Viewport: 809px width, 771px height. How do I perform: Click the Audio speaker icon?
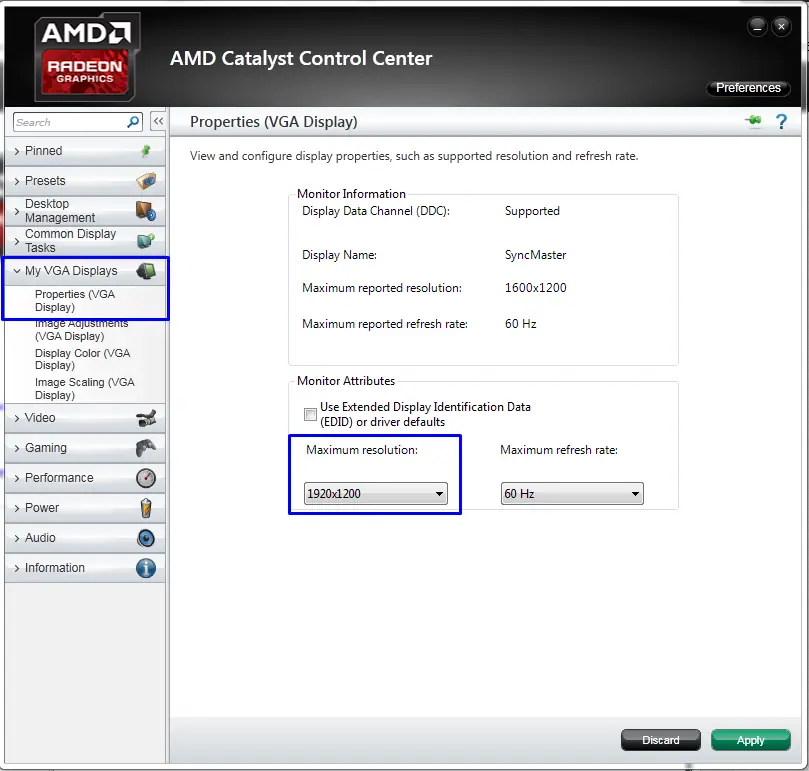146,538
